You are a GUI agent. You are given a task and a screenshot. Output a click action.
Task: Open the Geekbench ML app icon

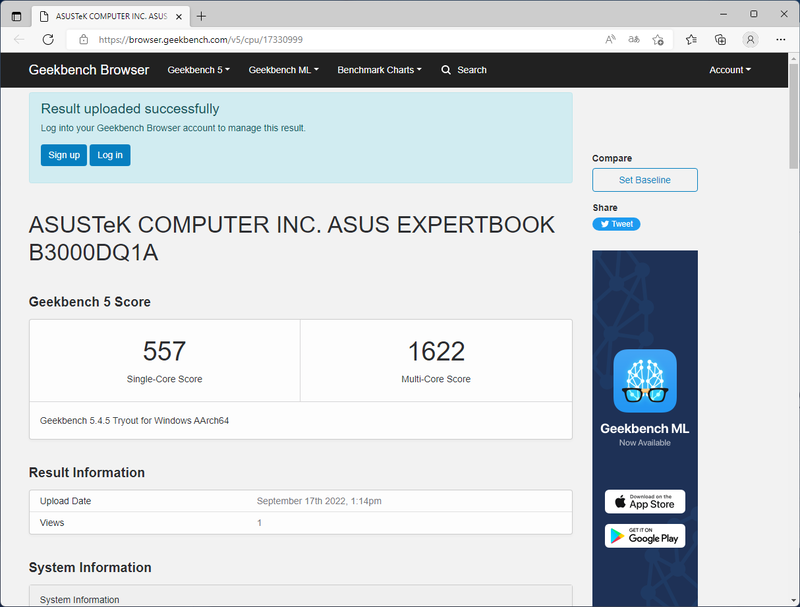point(644,381)
